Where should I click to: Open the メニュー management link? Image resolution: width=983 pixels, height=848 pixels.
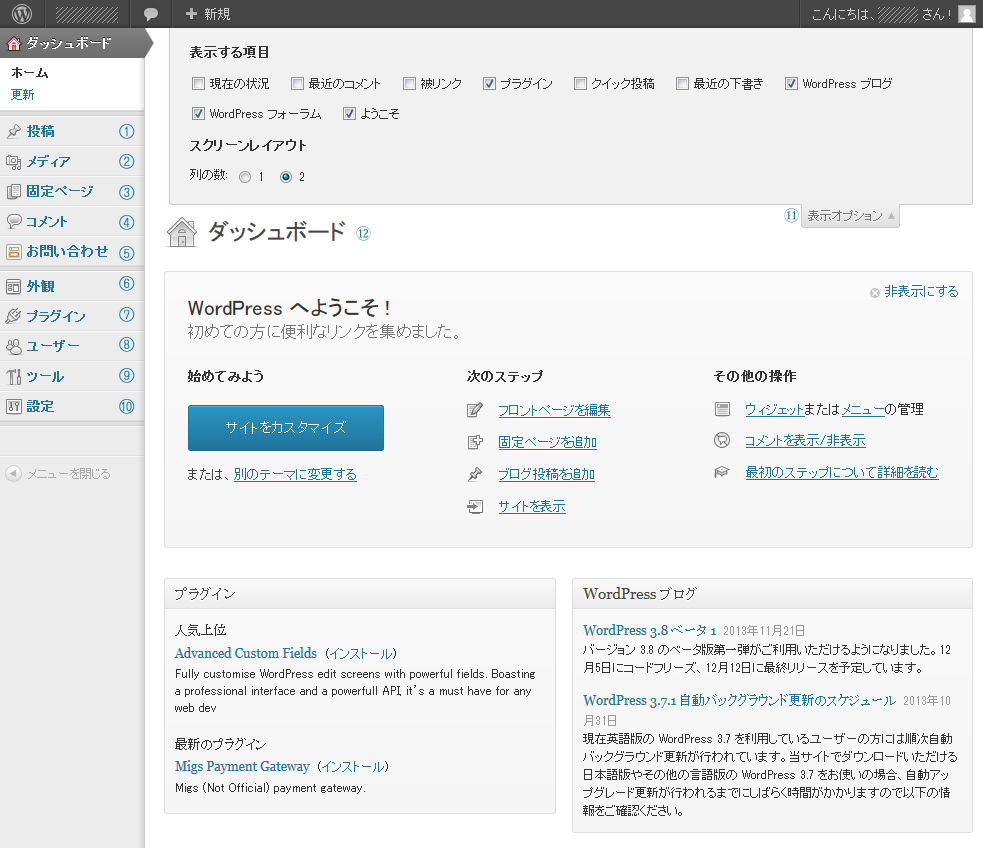coord(863,409)
